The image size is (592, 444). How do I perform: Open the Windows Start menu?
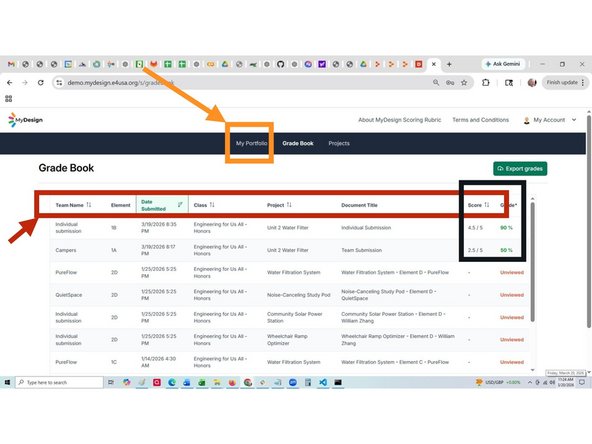pyautogui.click(x=7, y=382)
